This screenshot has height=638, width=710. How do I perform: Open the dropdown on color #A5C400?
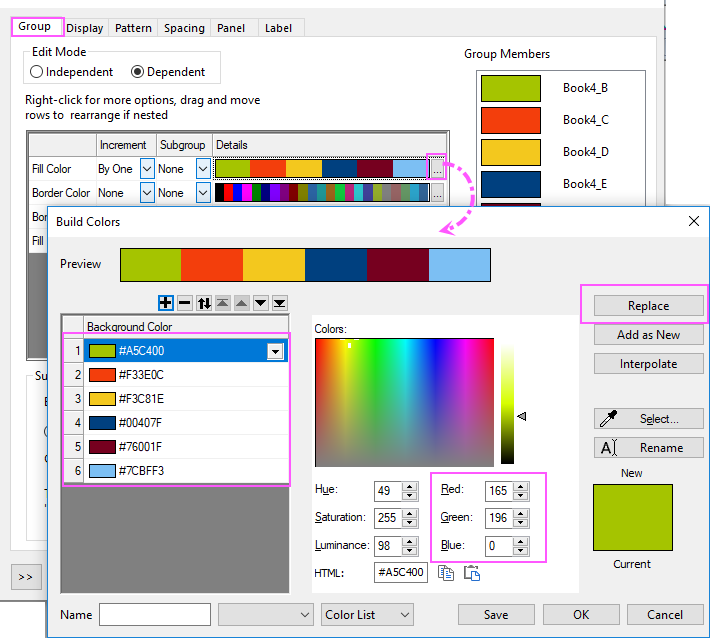pos(275,351)
